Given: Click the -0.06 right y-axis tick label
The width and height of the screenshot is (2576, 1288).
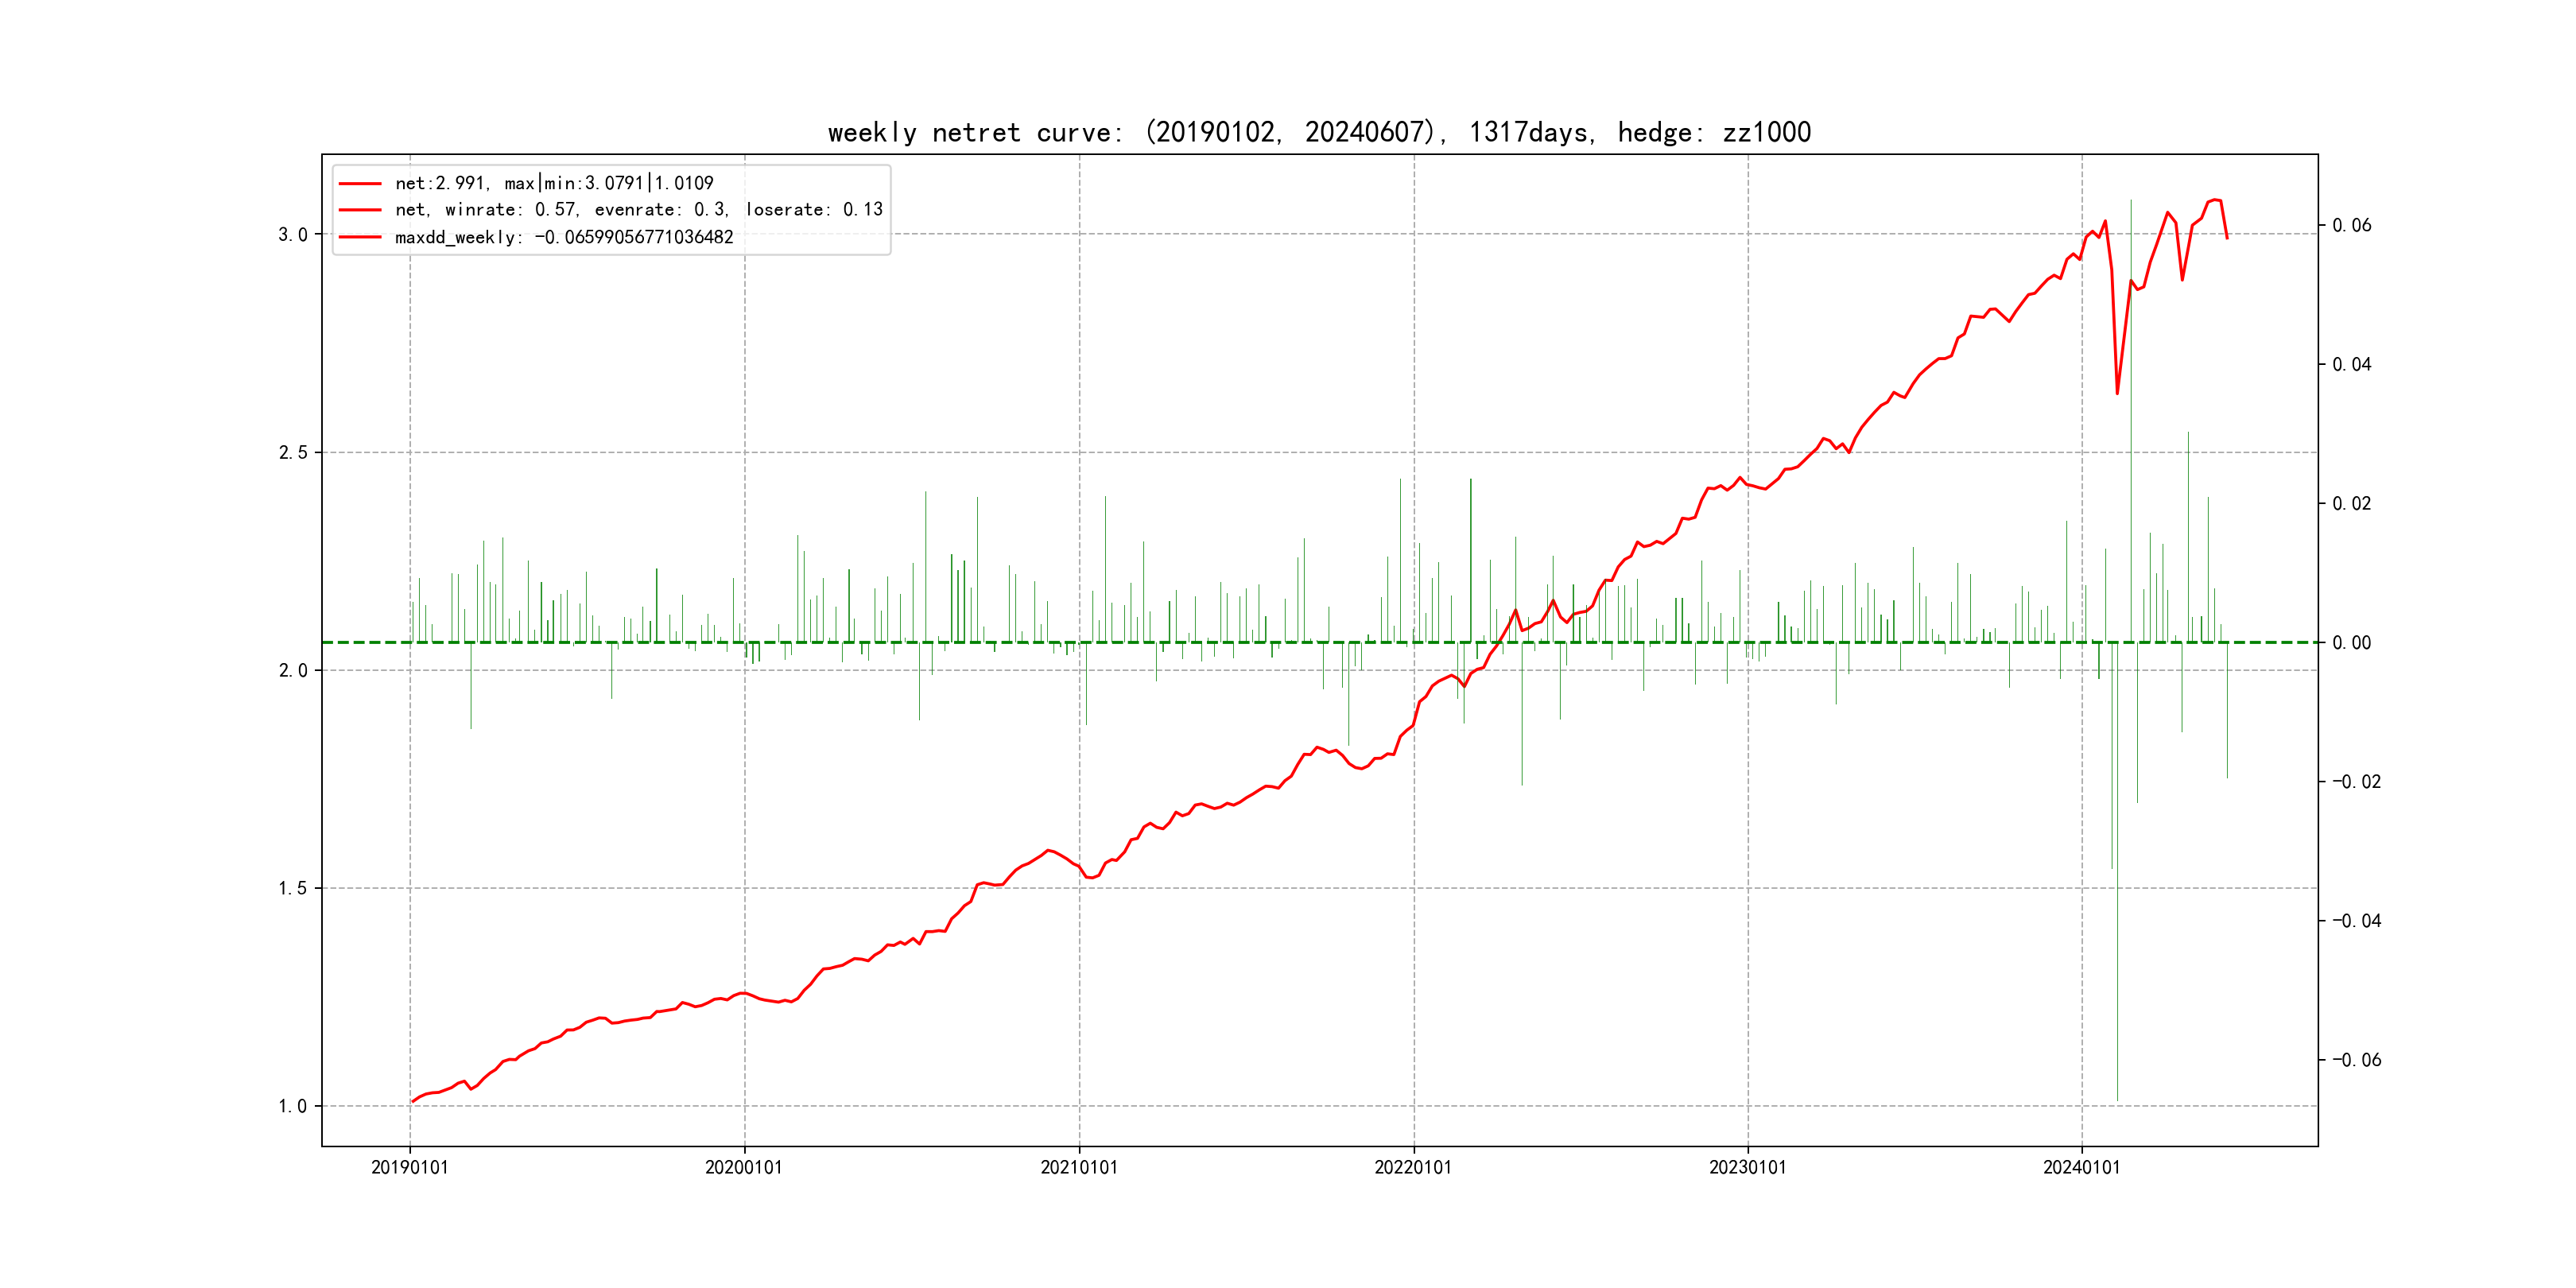Looking at the screenshot, I should point(2356,1060).
